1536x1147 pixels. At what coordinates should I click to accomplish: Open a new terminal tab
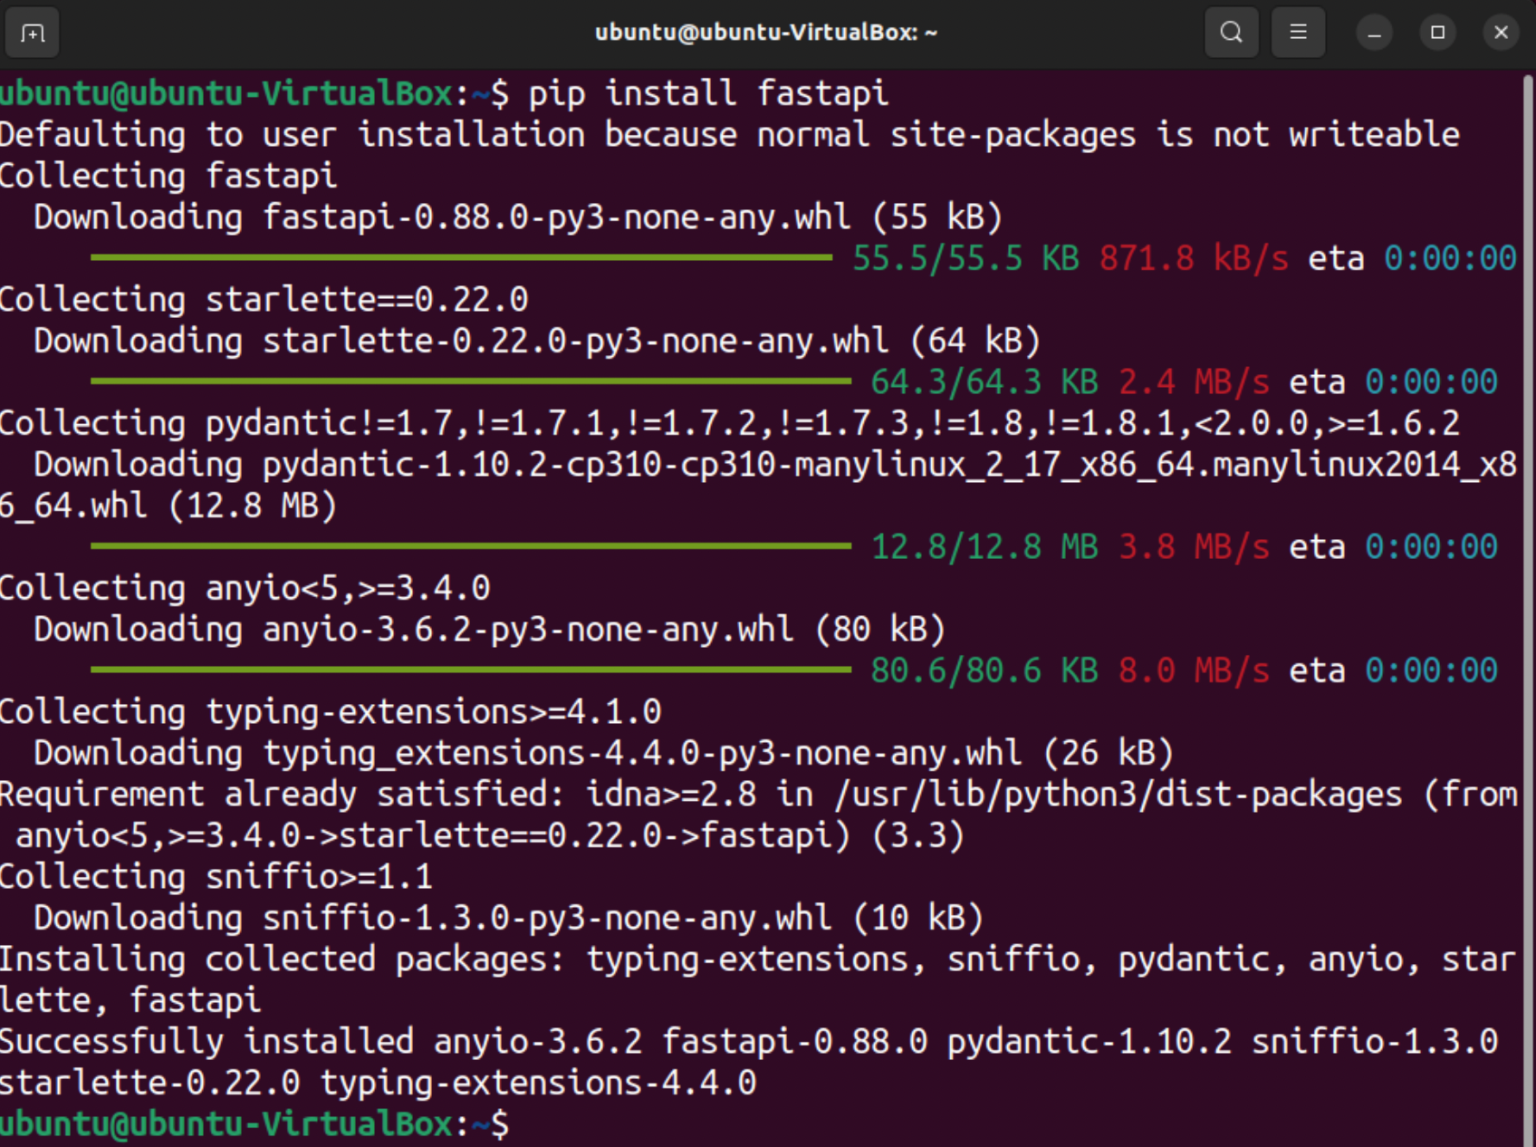coord(32,32)
